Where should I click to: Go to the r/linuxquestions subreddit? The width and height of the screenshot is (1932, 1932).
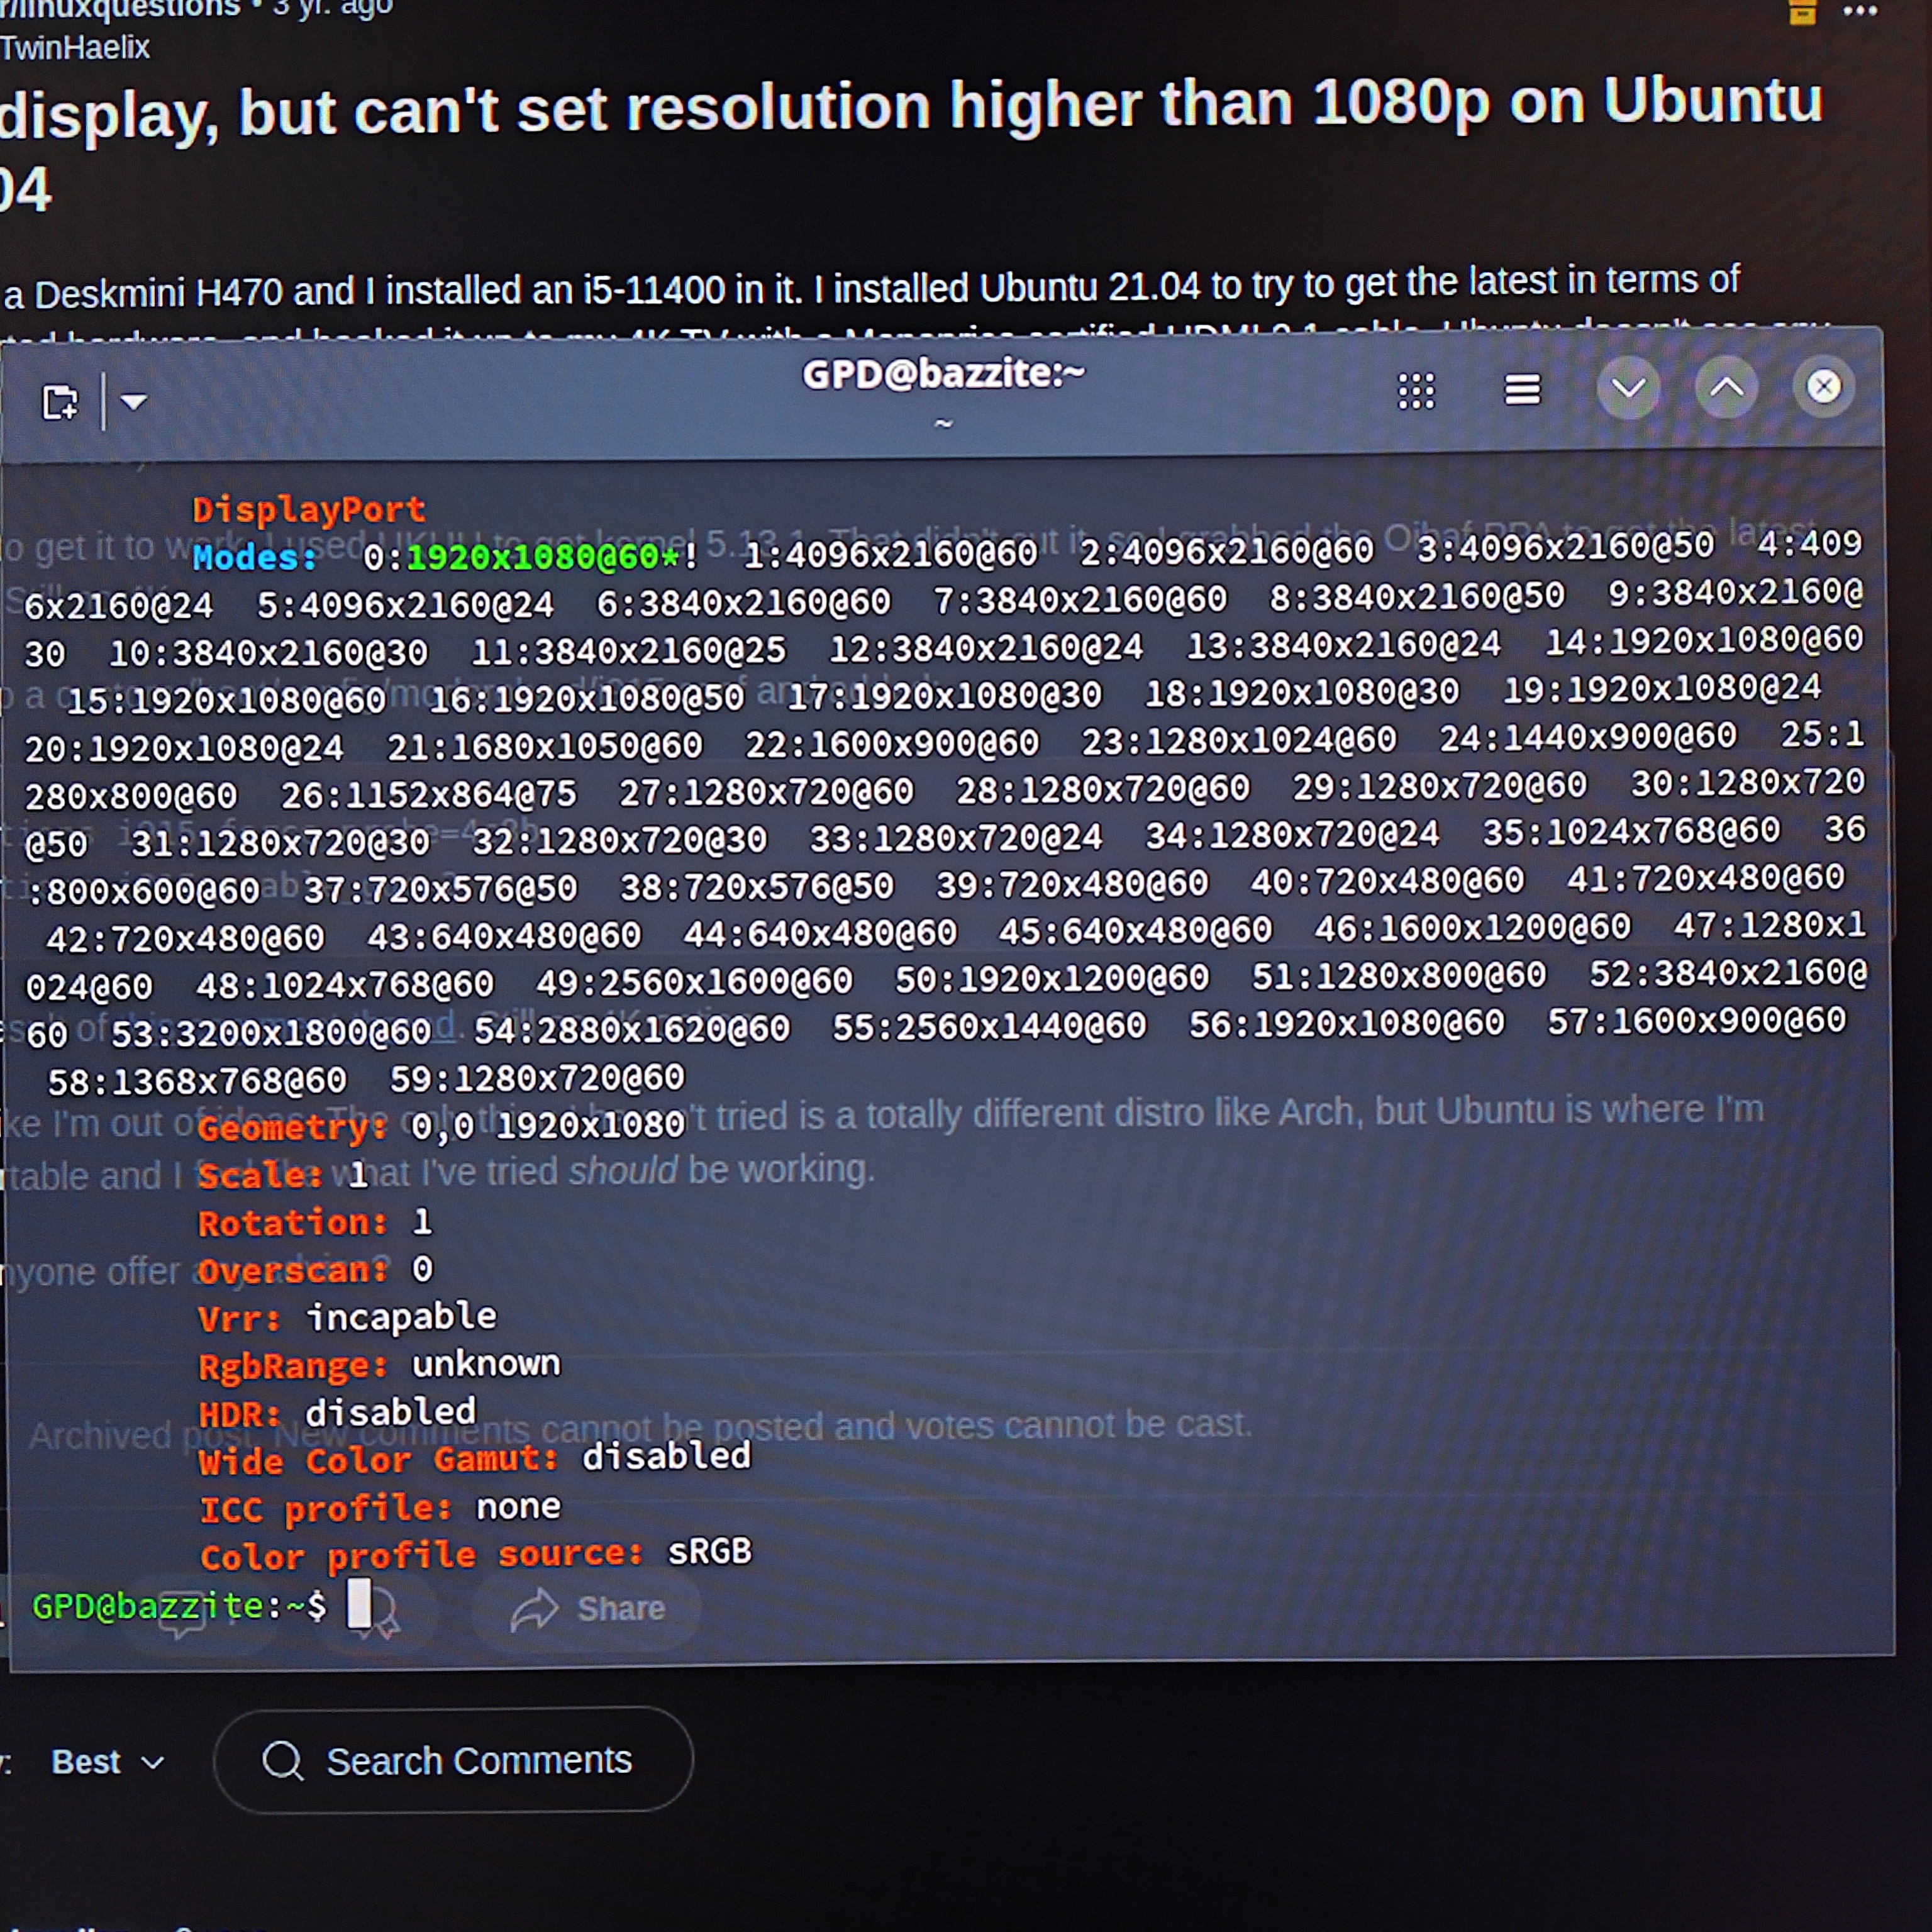[120, 8]
